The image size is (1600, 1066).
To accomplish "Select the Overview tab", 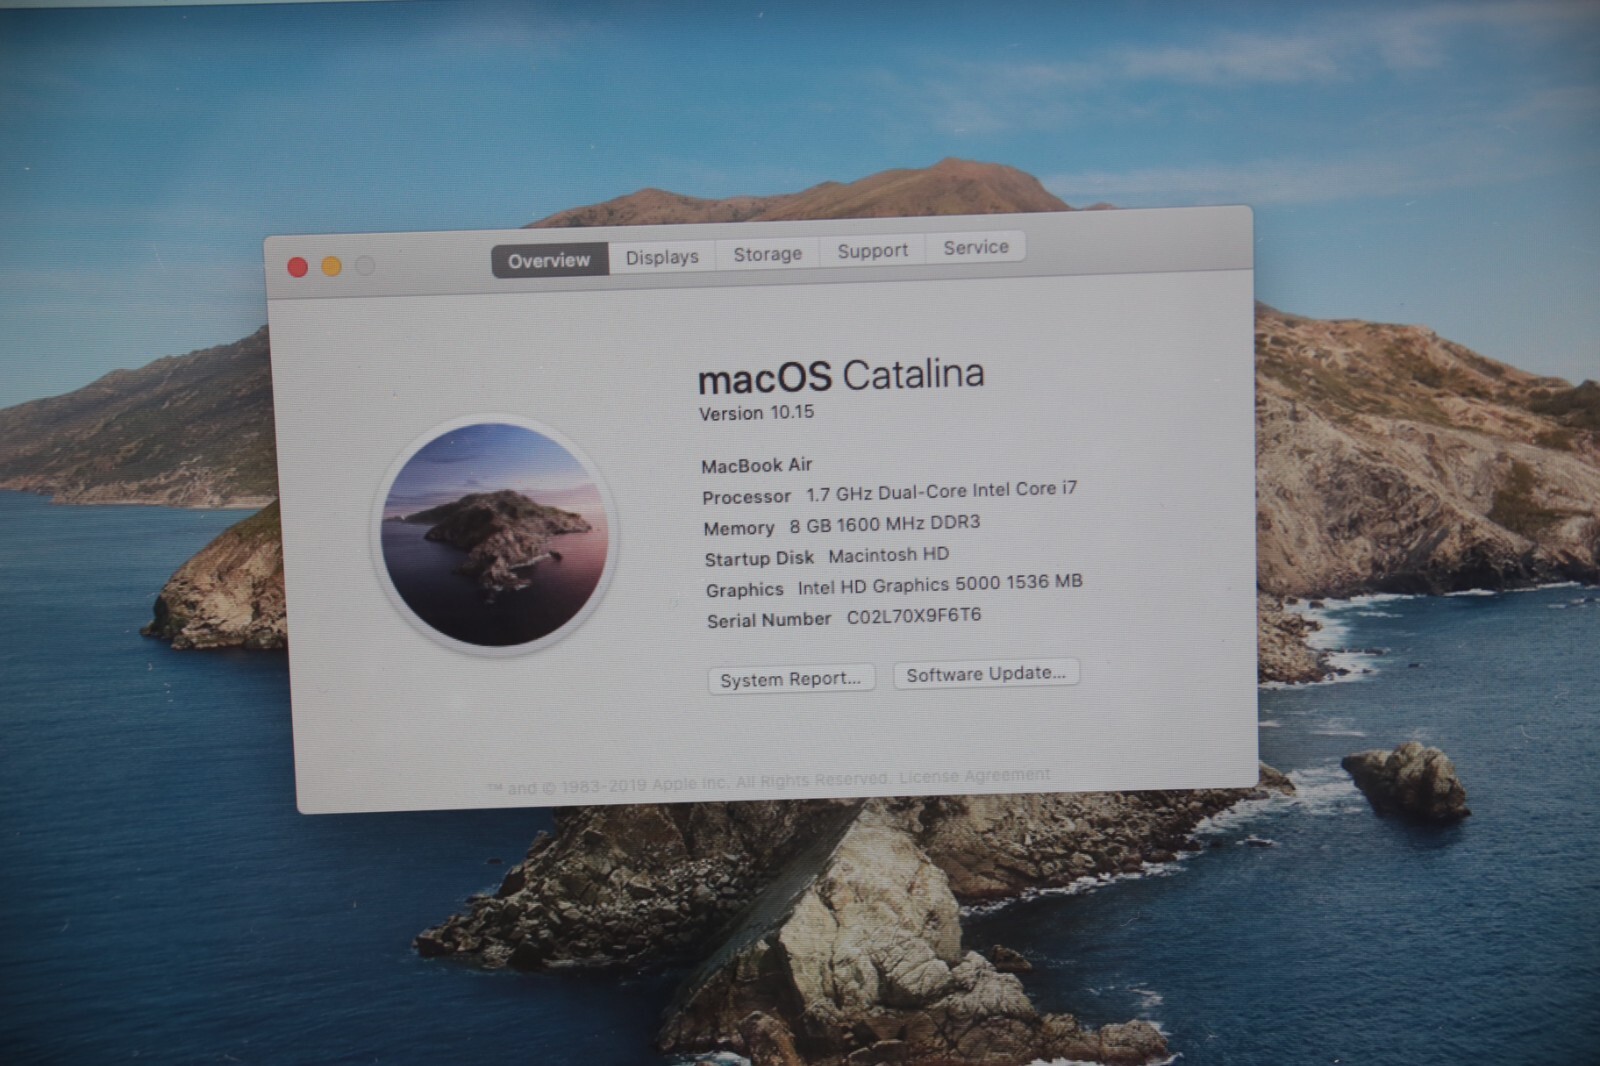I will click(x=549, y=260).
